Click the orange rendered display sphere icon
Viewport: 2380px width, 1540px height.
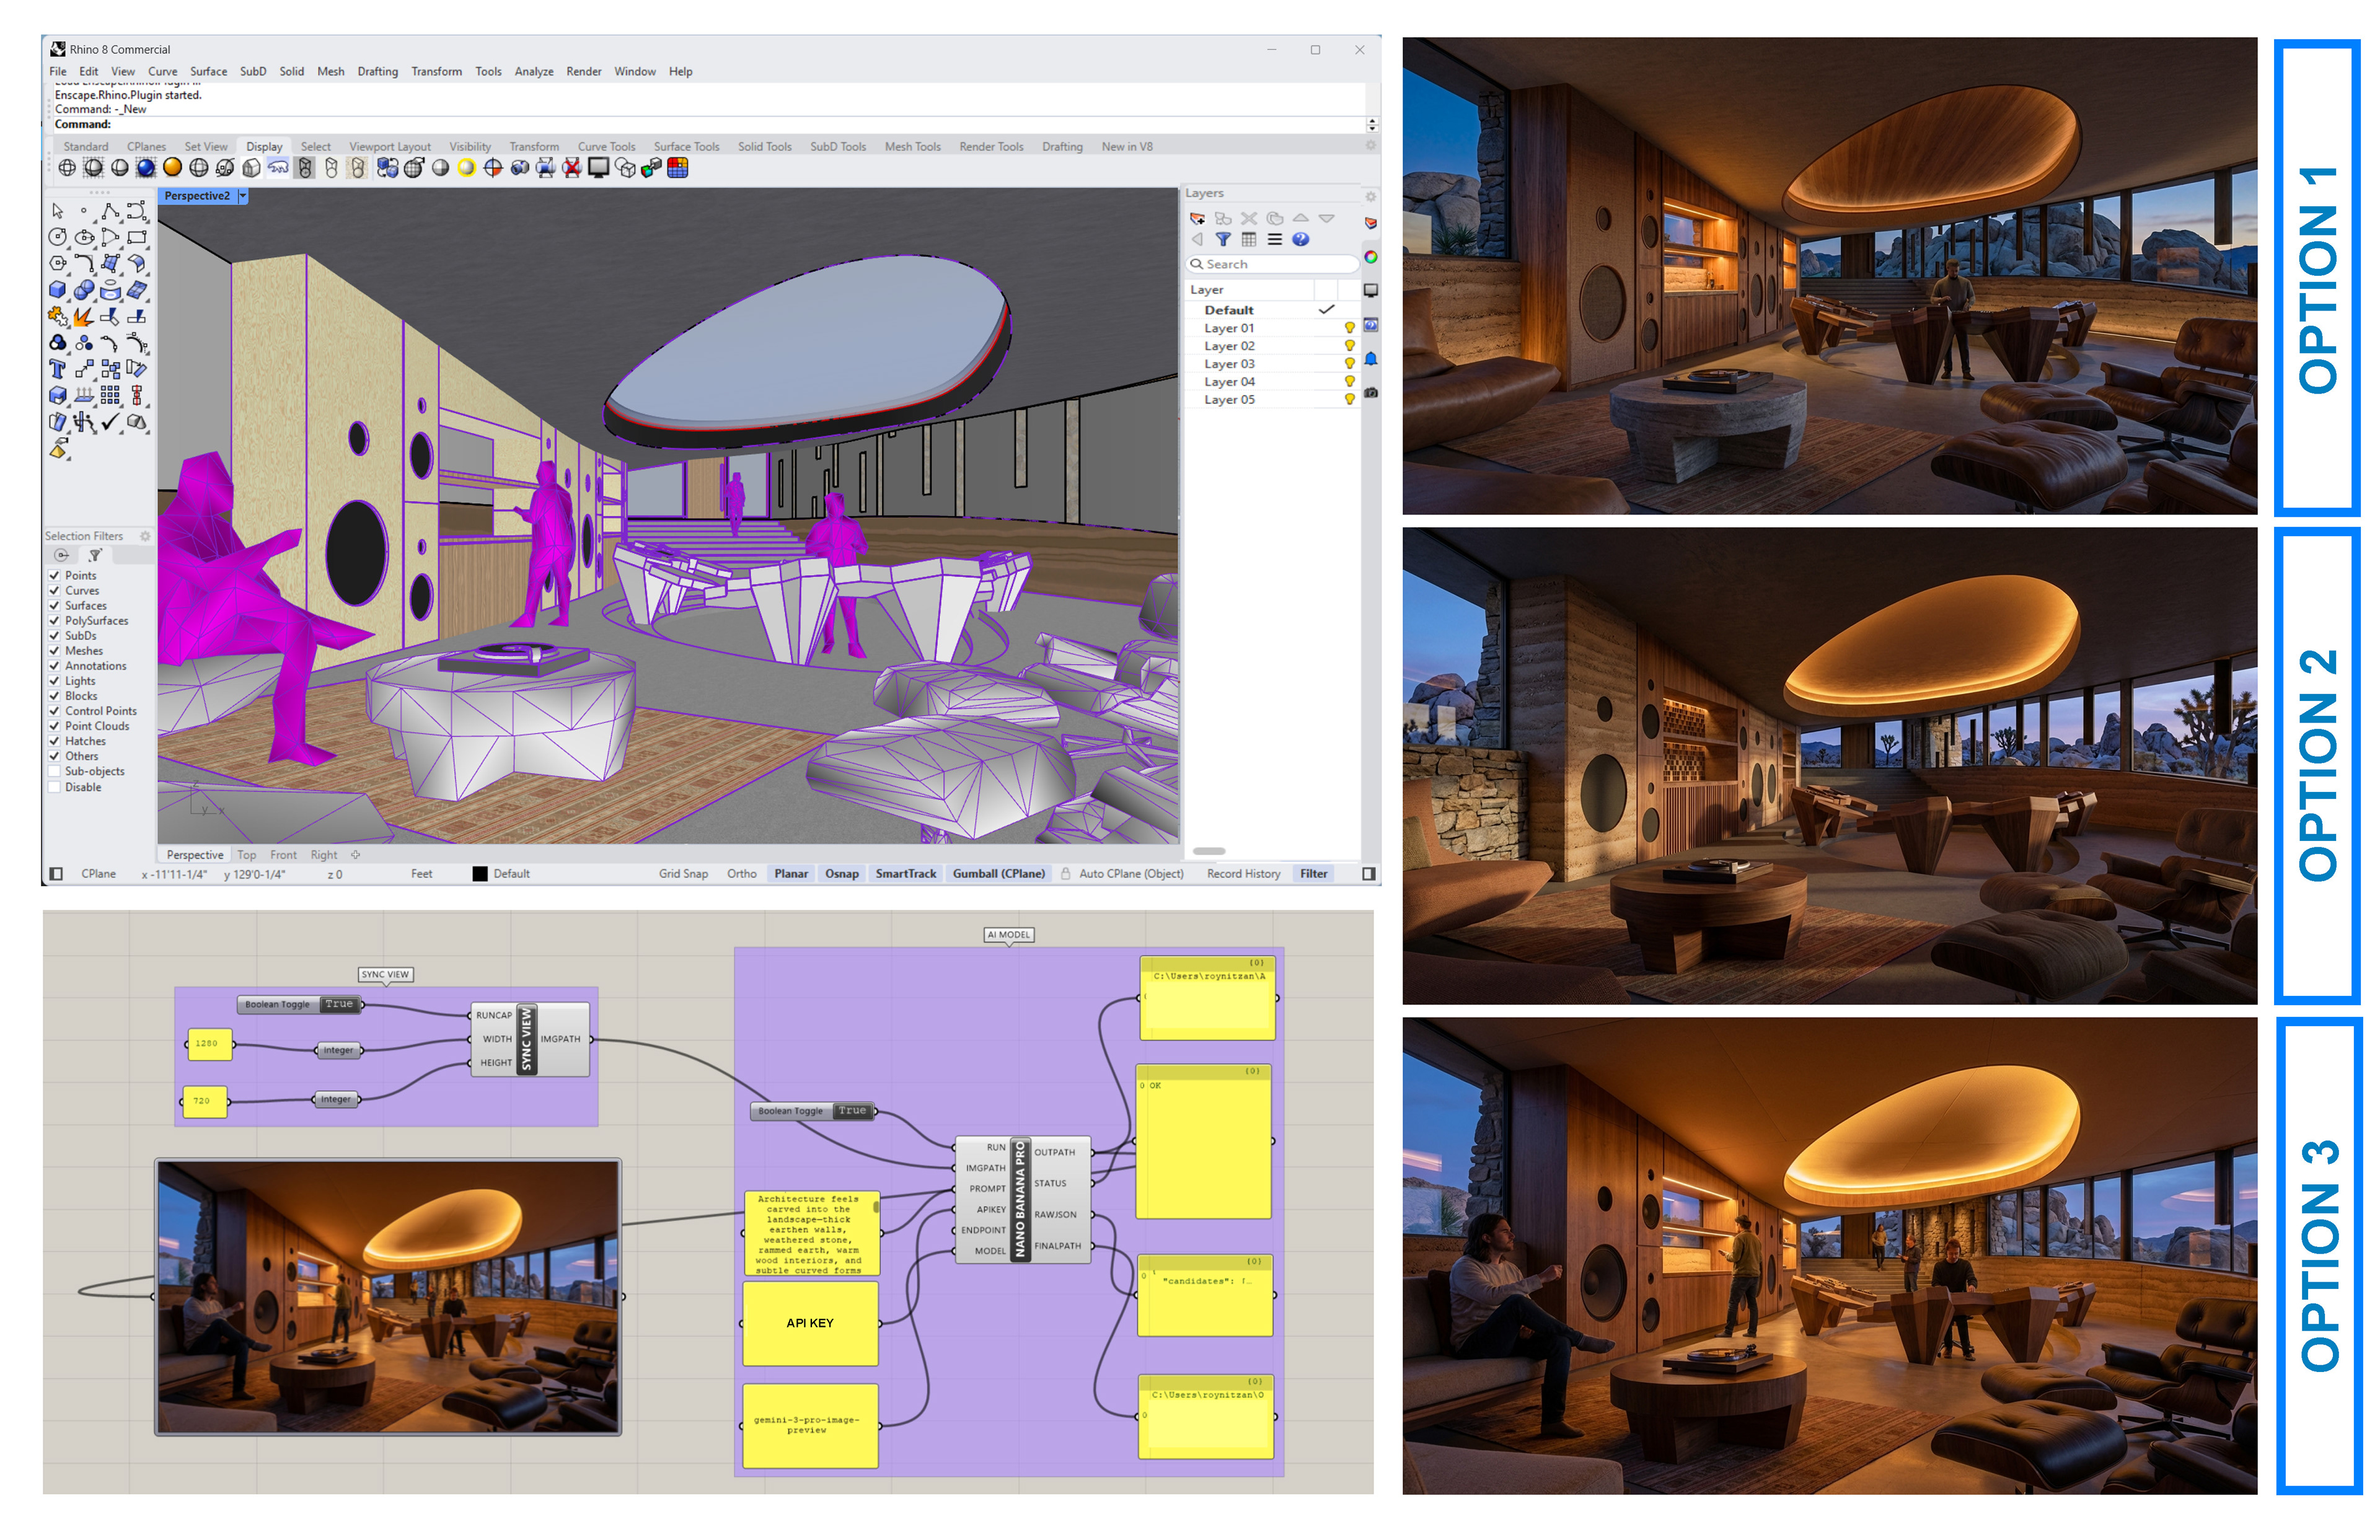[x=172, y=168]
